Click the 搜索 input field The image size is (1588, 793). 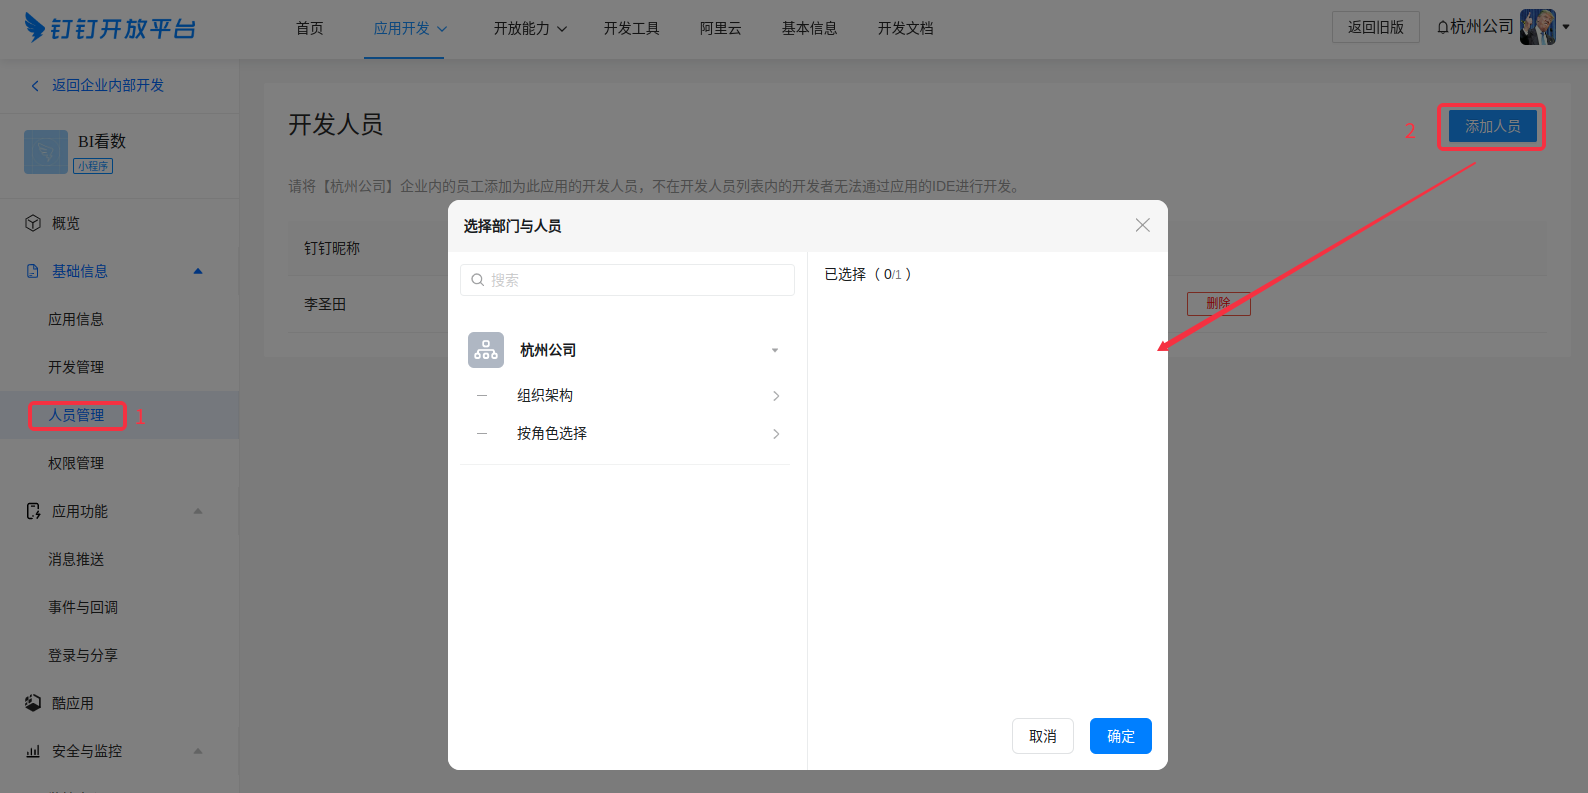coord(627,280)
